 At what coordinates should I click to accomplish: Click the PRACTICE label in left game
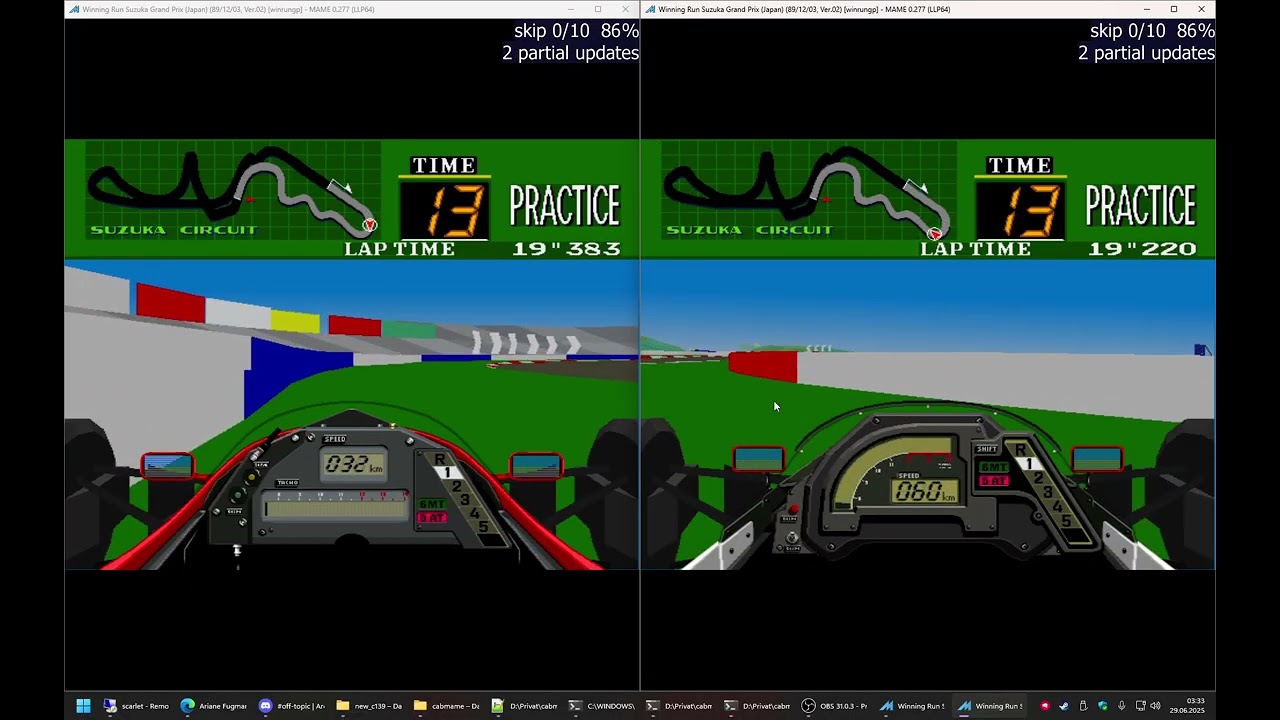(x=565, y=205)
